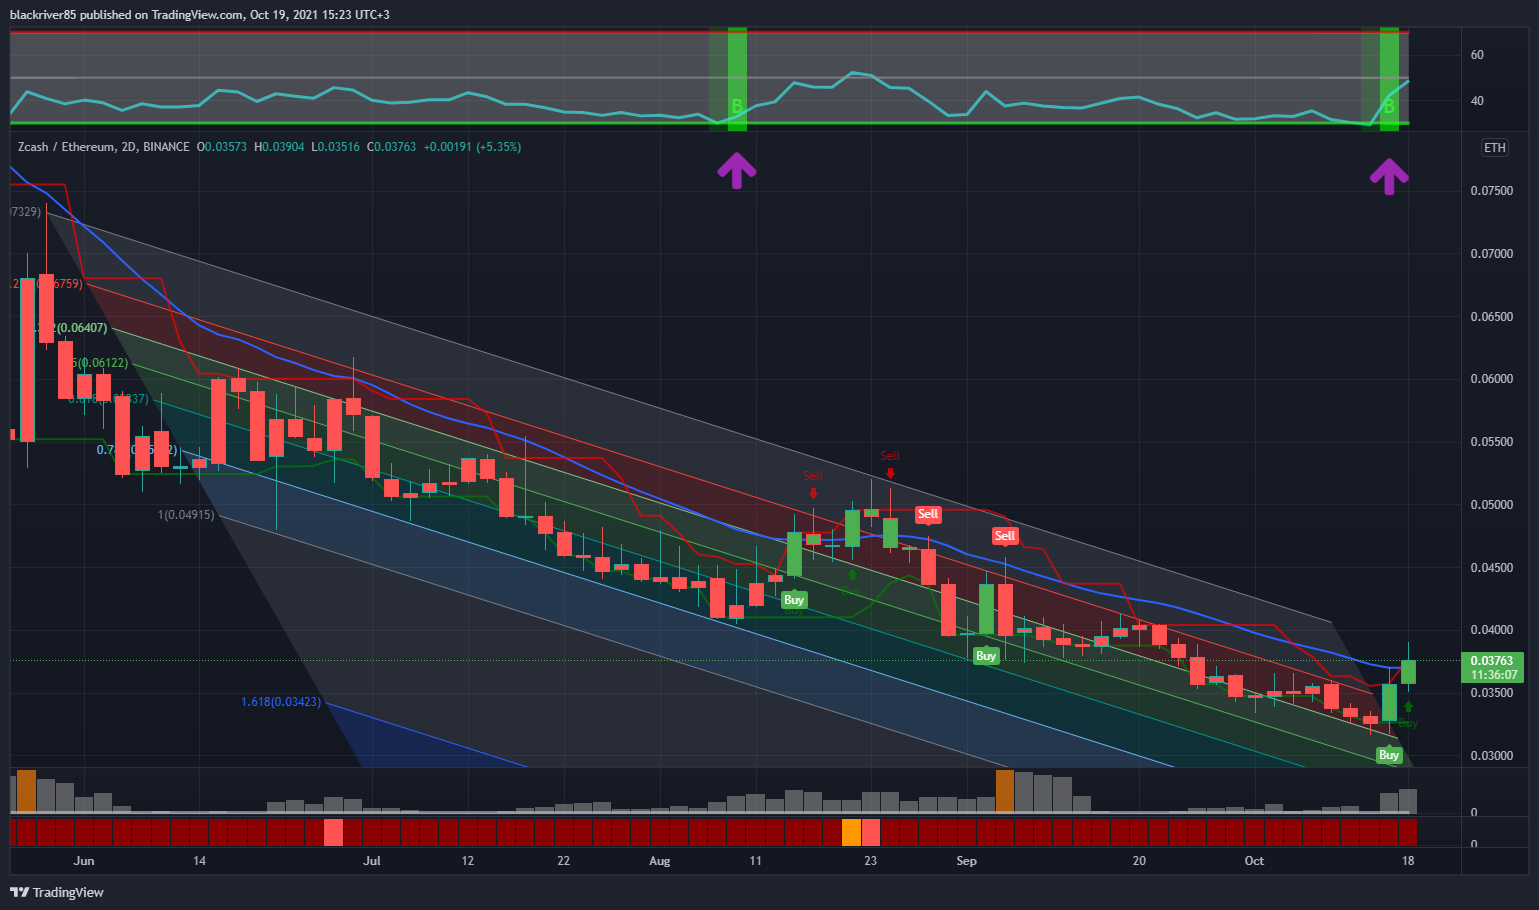Viewport: 1539px width, 910px height.
Task: Click the B marker in the August green oscillator zone
Action: (737, 106)
